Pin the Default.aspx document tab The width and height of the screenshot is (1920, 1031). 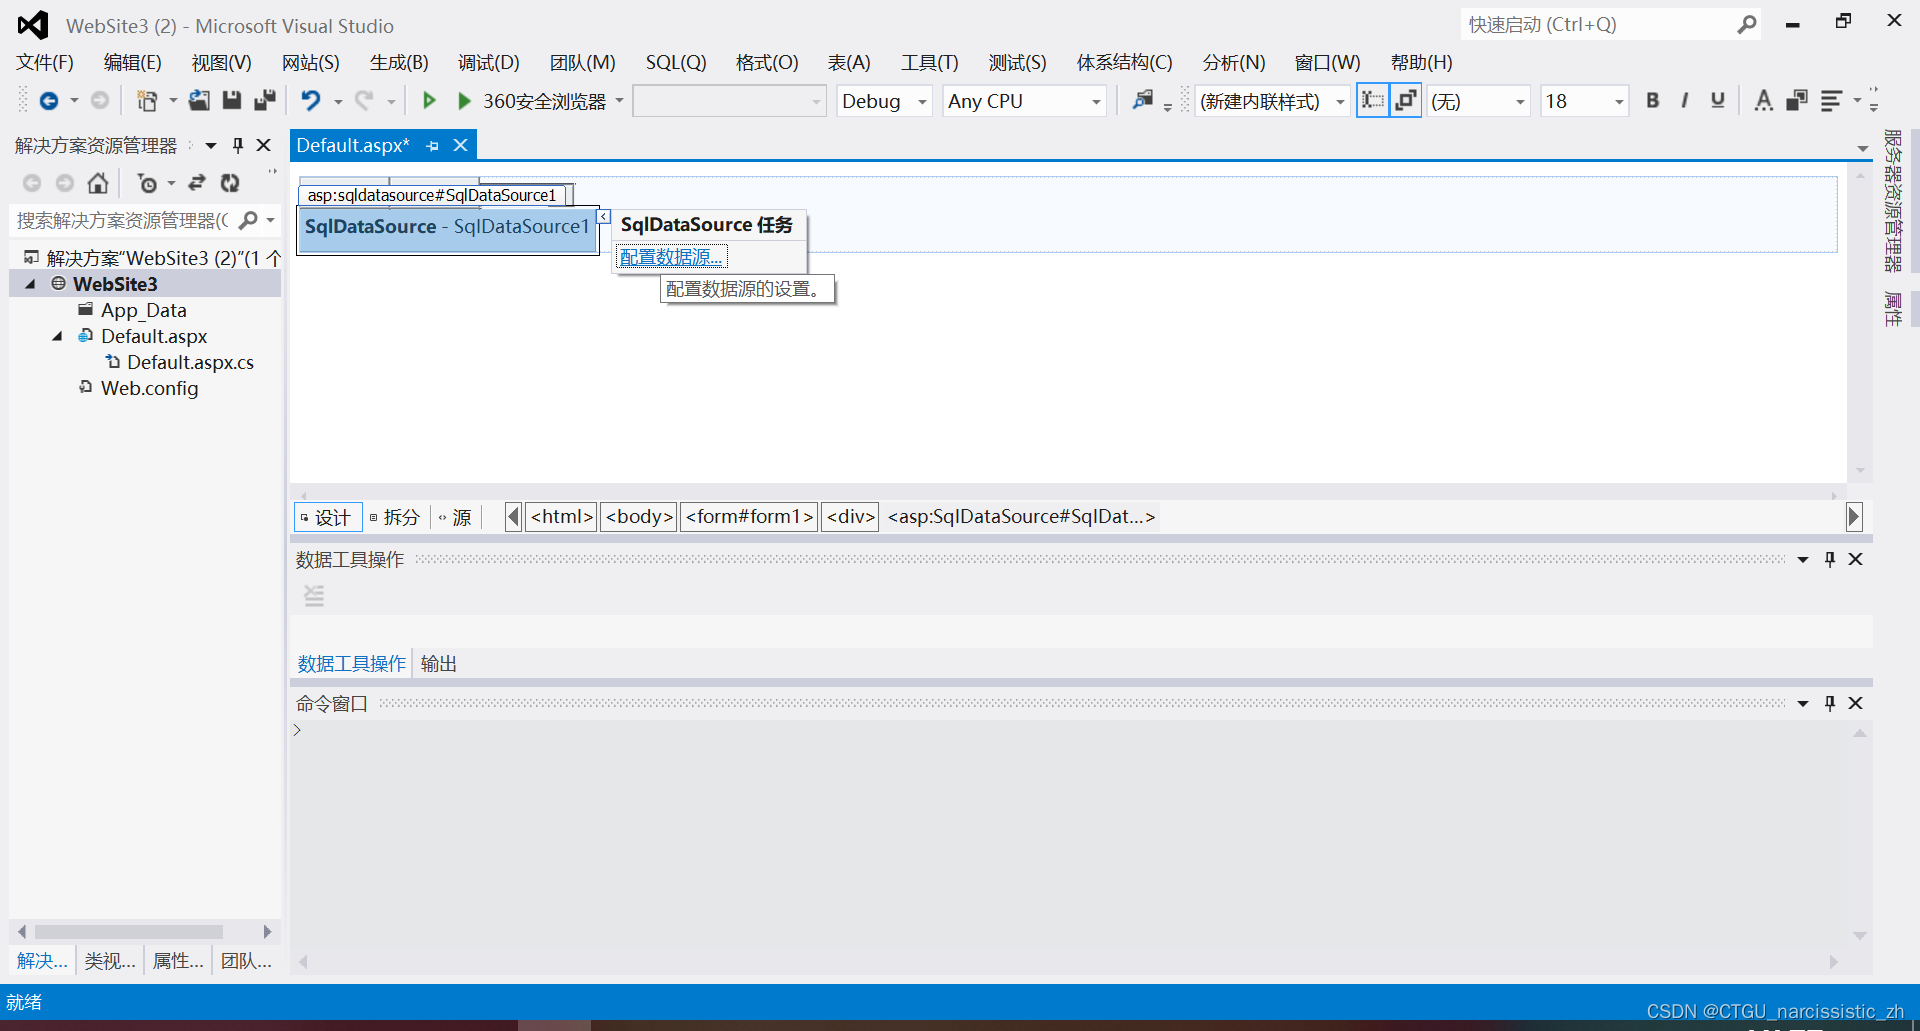[x=432, y=146]
